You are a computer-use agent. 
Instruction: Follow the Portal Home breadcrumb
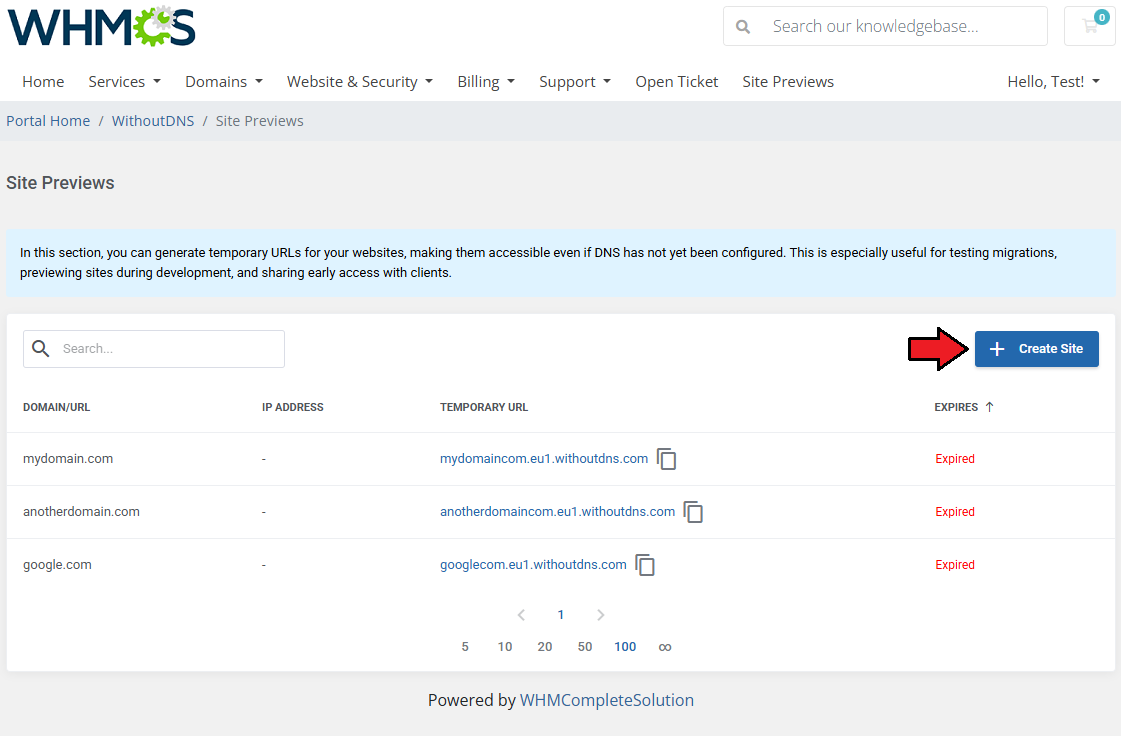tap(48, 121)
